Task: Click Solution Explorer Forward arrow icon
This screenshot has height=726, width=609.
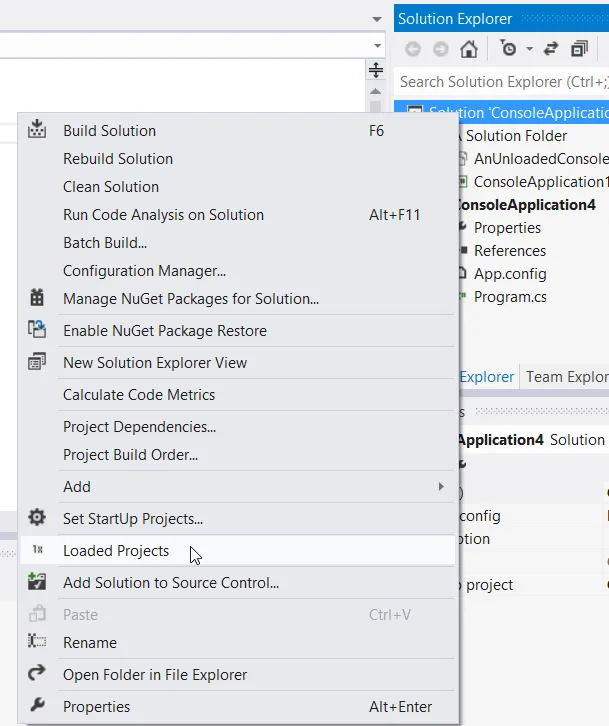Action: 440,49
